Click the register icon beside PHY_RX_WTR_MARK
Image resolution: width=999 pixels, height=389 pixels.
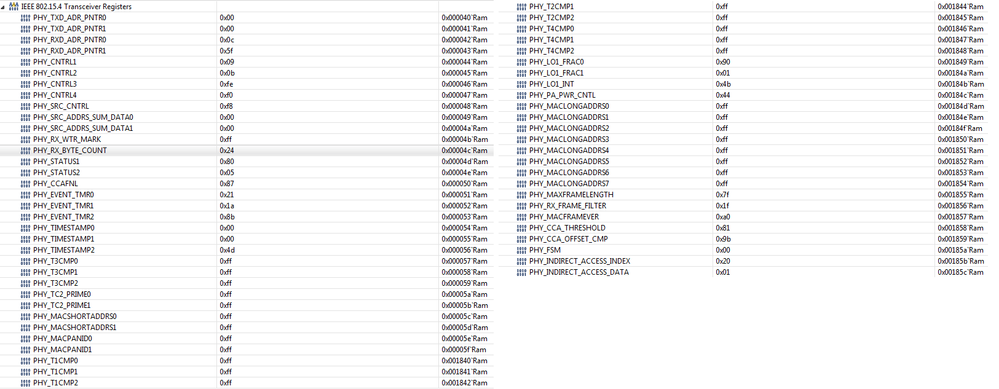coord(25,139)
